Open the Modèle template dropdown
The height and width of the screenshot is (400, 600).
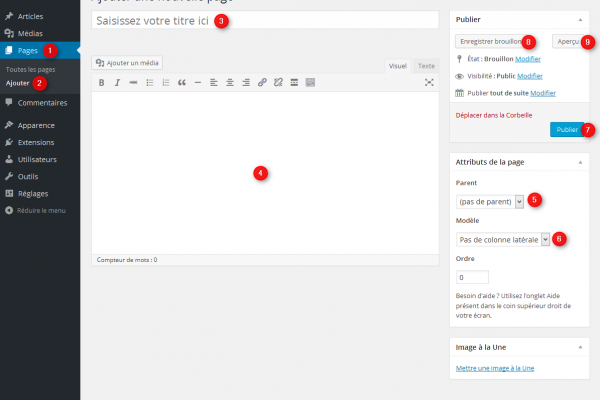[503, 239]
